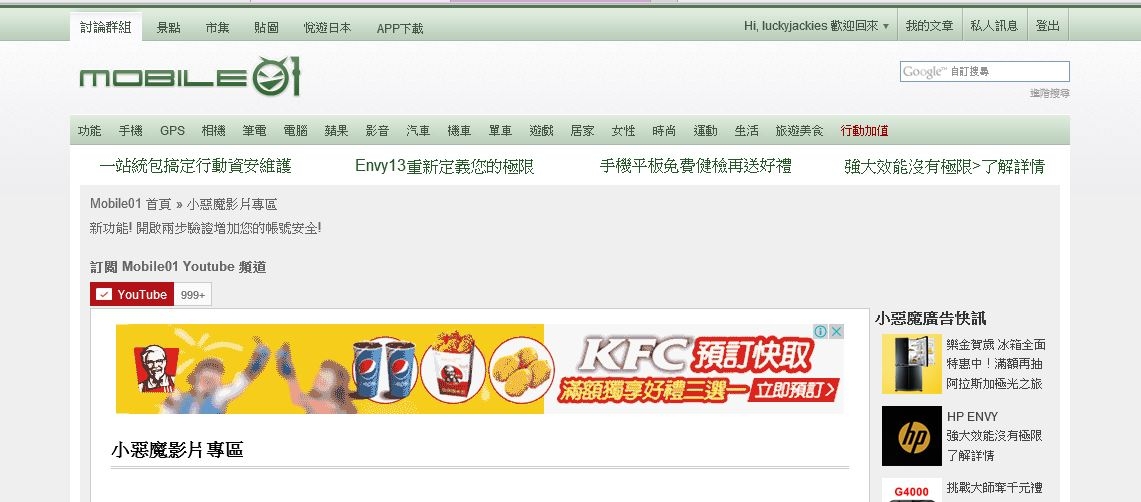Click the Google custom search field
The image size is (1141, 502).
tap(985, 71)
